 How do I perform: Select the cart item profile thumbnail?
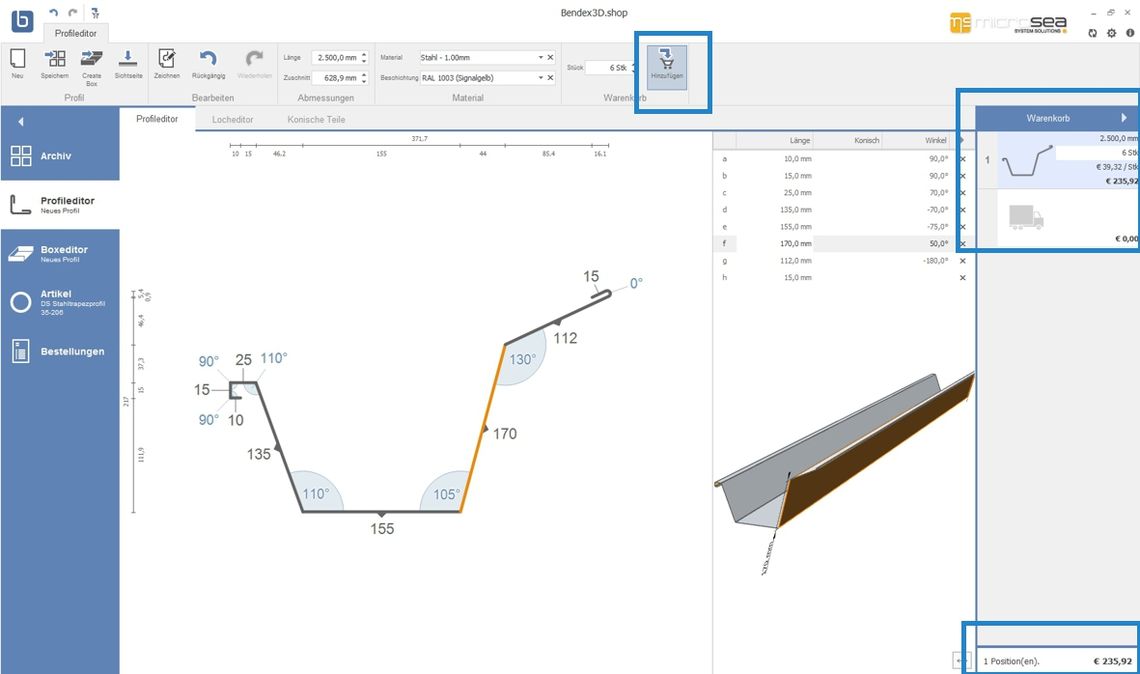pos(1026,161)
